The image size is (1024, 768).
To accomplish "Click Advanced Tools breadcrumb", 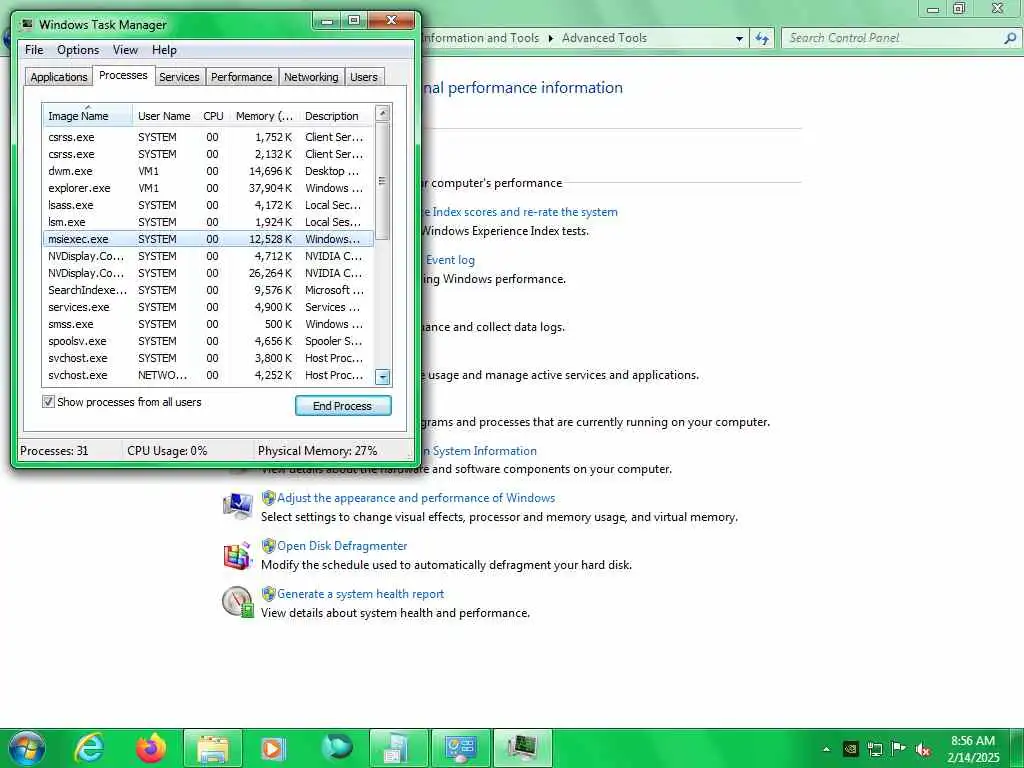I will (604, 38).
